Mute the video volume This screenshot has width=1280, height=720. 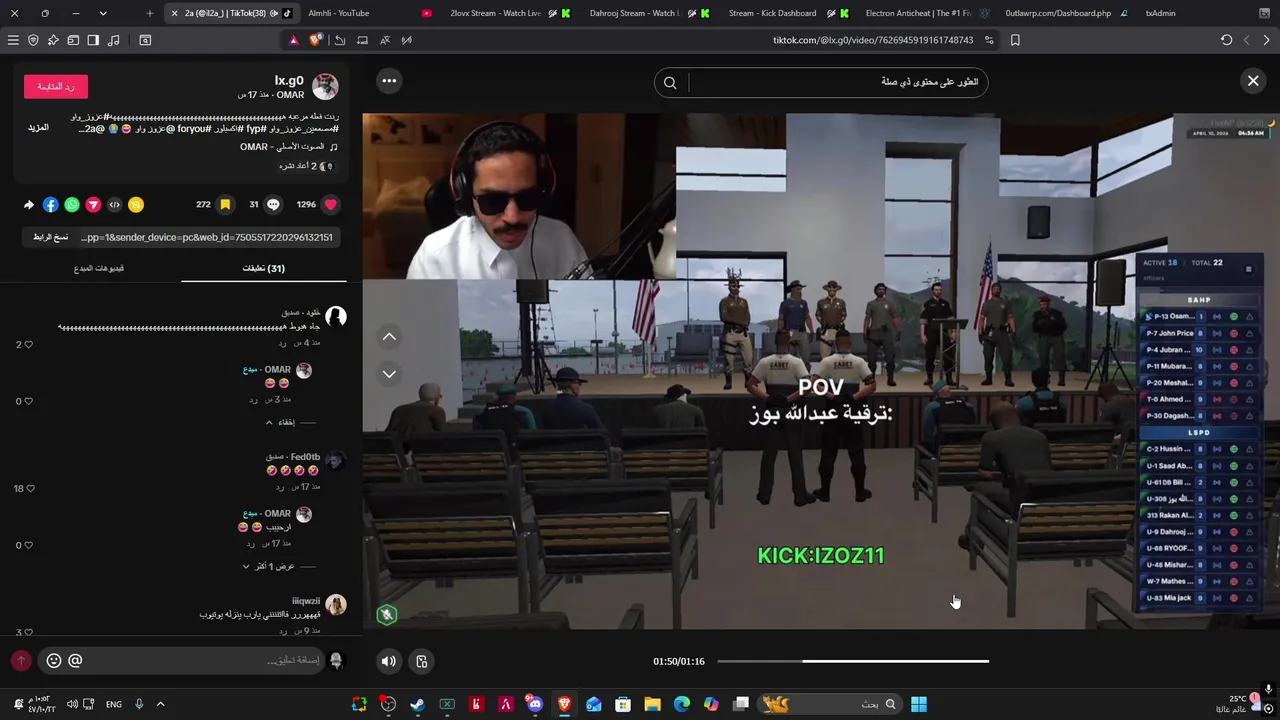(x=389, y=661)
